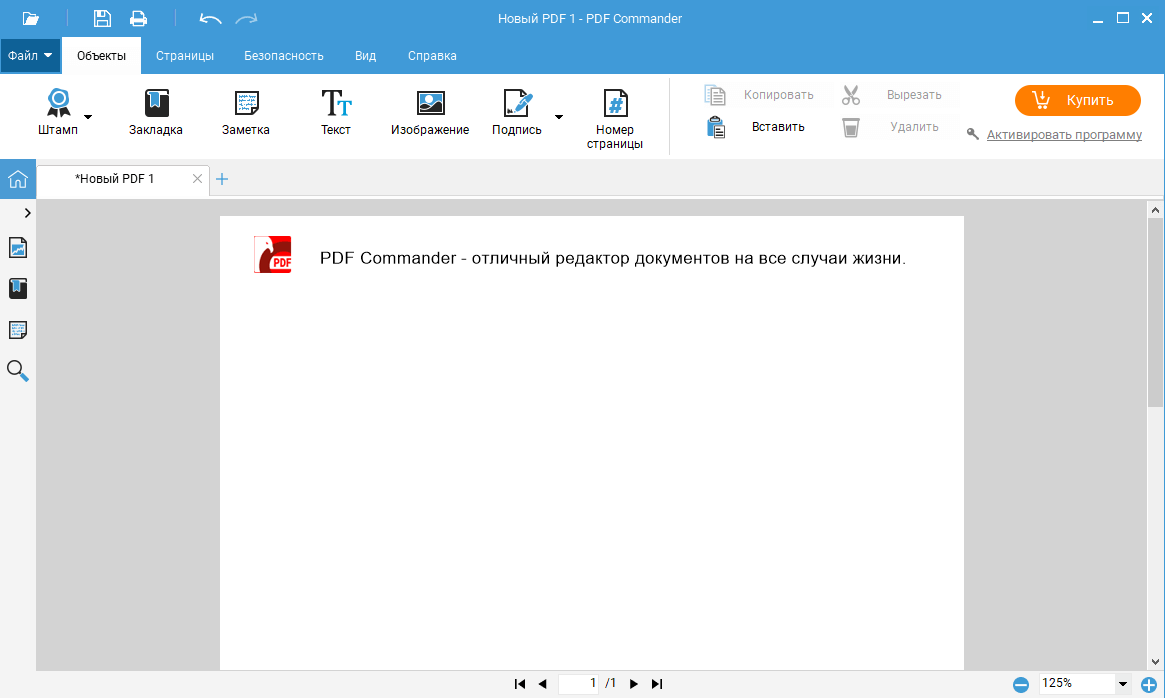The image size is (1165, 698).
Task: Undo the last action
Action: coord(210,19)
